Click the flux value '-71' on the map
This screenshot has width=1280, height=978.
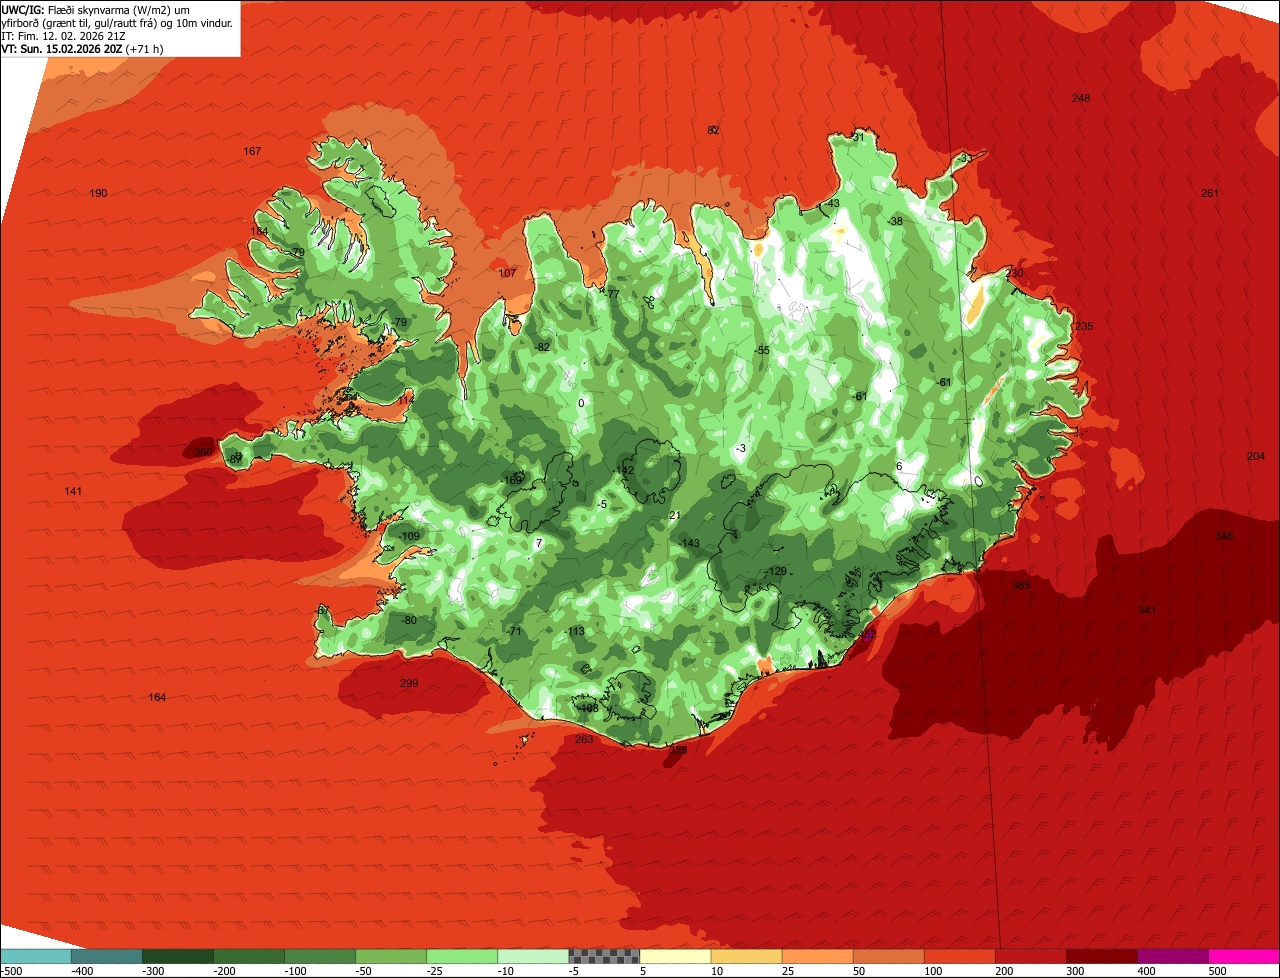coord(515,631)
